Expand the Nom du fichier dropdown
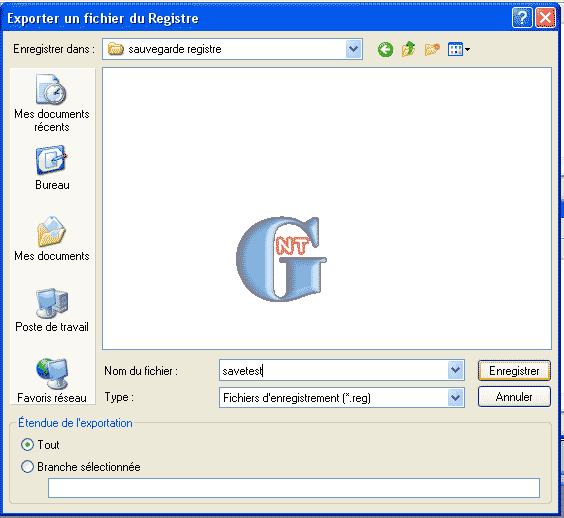 tap(455, 370)
